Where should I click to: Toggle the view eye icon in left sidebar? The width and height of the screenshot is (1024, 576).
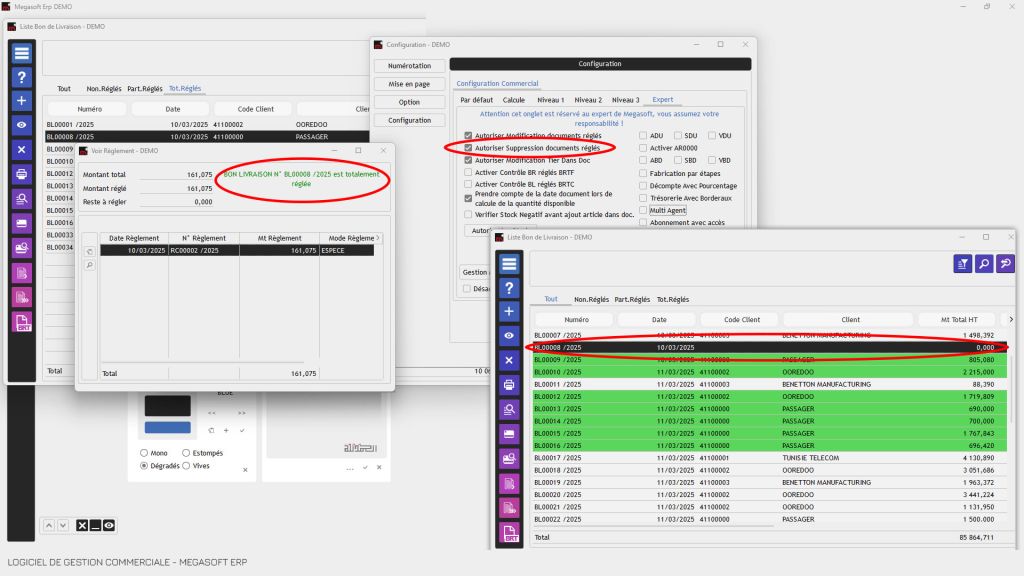[22, 125]
